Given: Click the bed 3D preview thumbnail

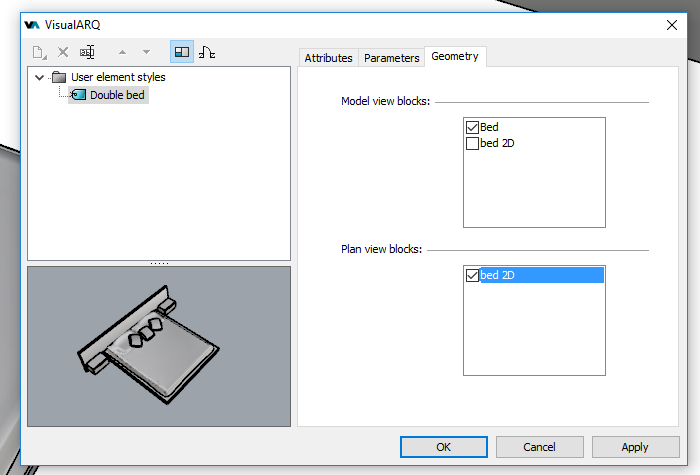Looking at the screenshot, I should (x=159, y=346).
